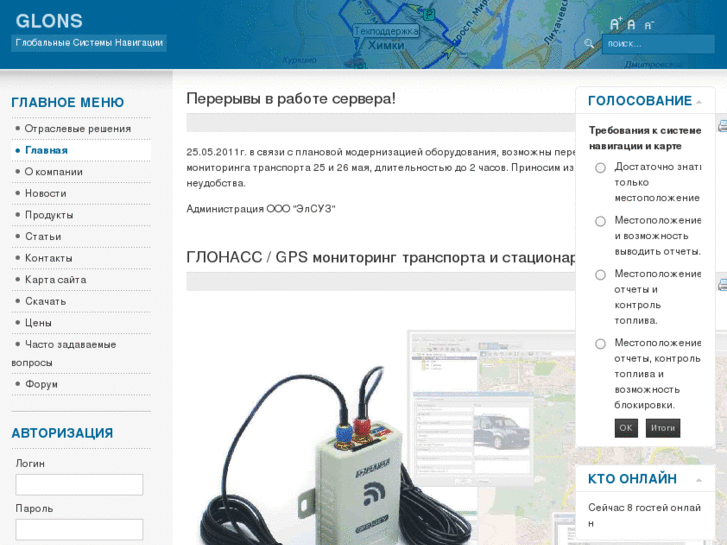The height and width of the screenshot is (545, 727).
Task: Click the print icon beside the server interruption article
Action: tap(722, 125)
